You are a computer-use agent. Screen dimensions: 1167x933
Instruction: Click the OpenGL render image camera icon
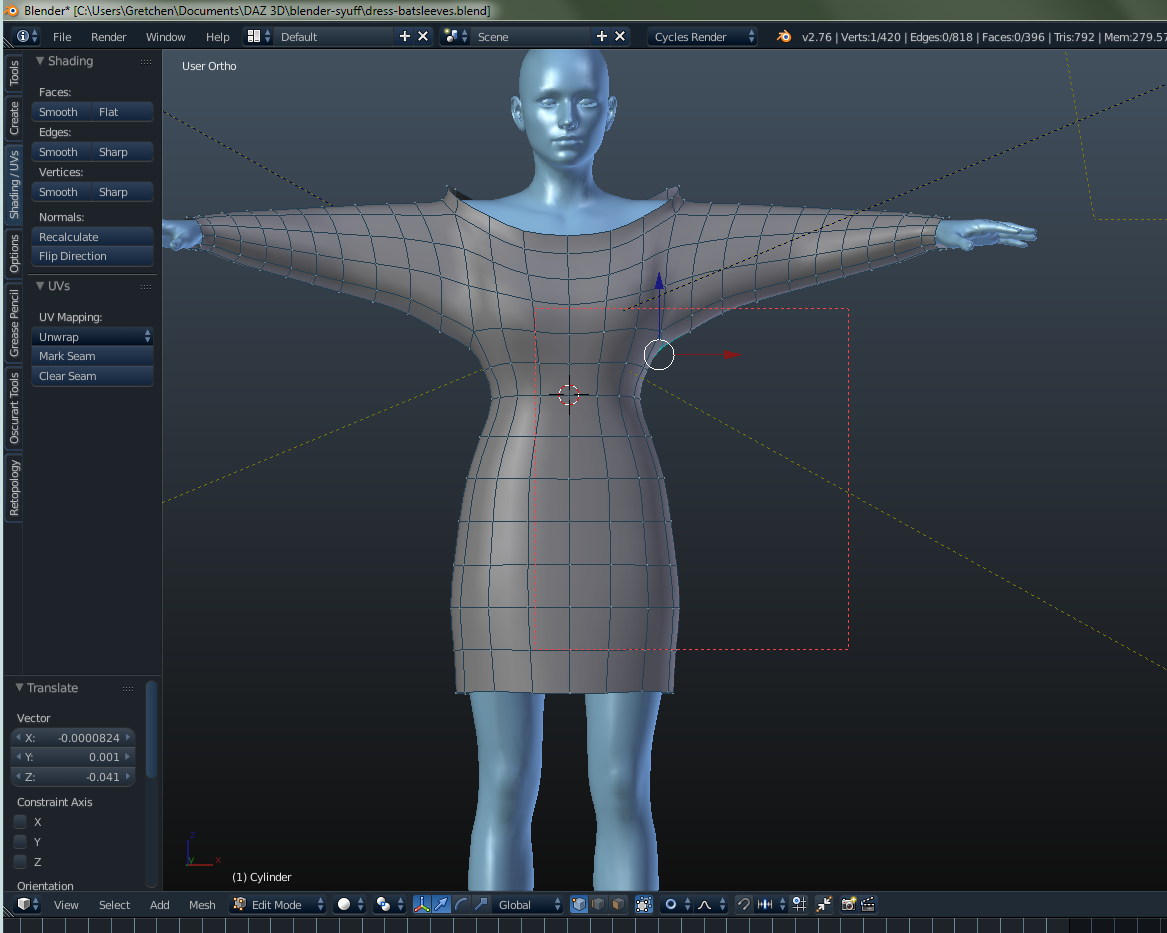pos(849,904)
